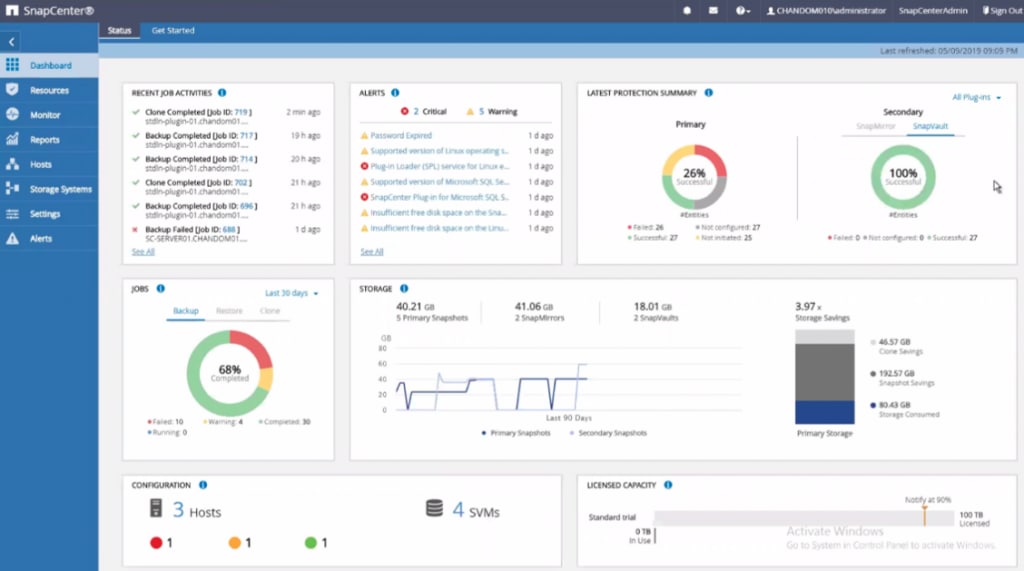1024x571 pixels.
Task: Collapse the left navigation sidebar arrow
Action: point(11,42)
